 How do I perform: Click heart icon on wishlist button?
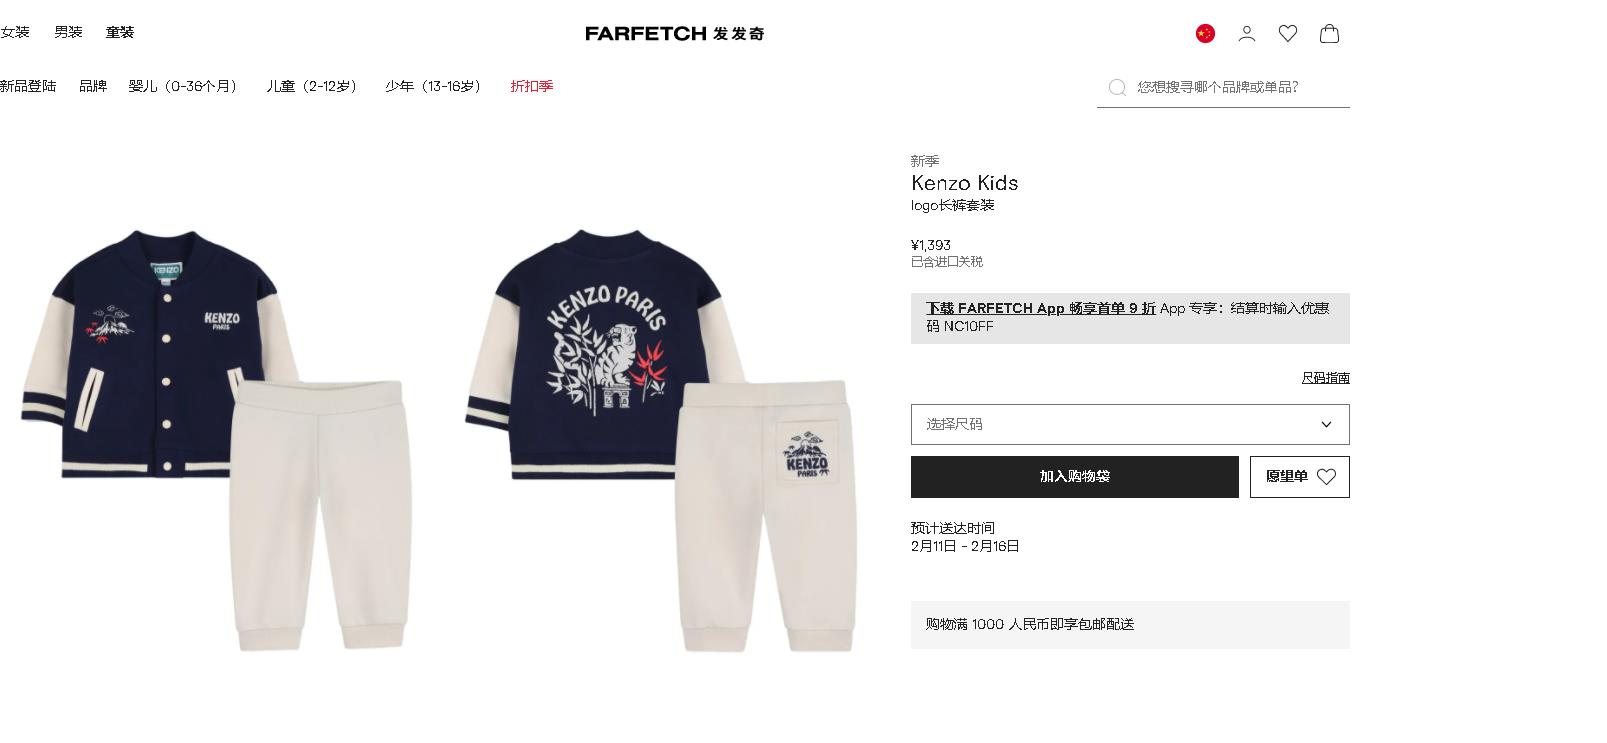point(1327,477)
